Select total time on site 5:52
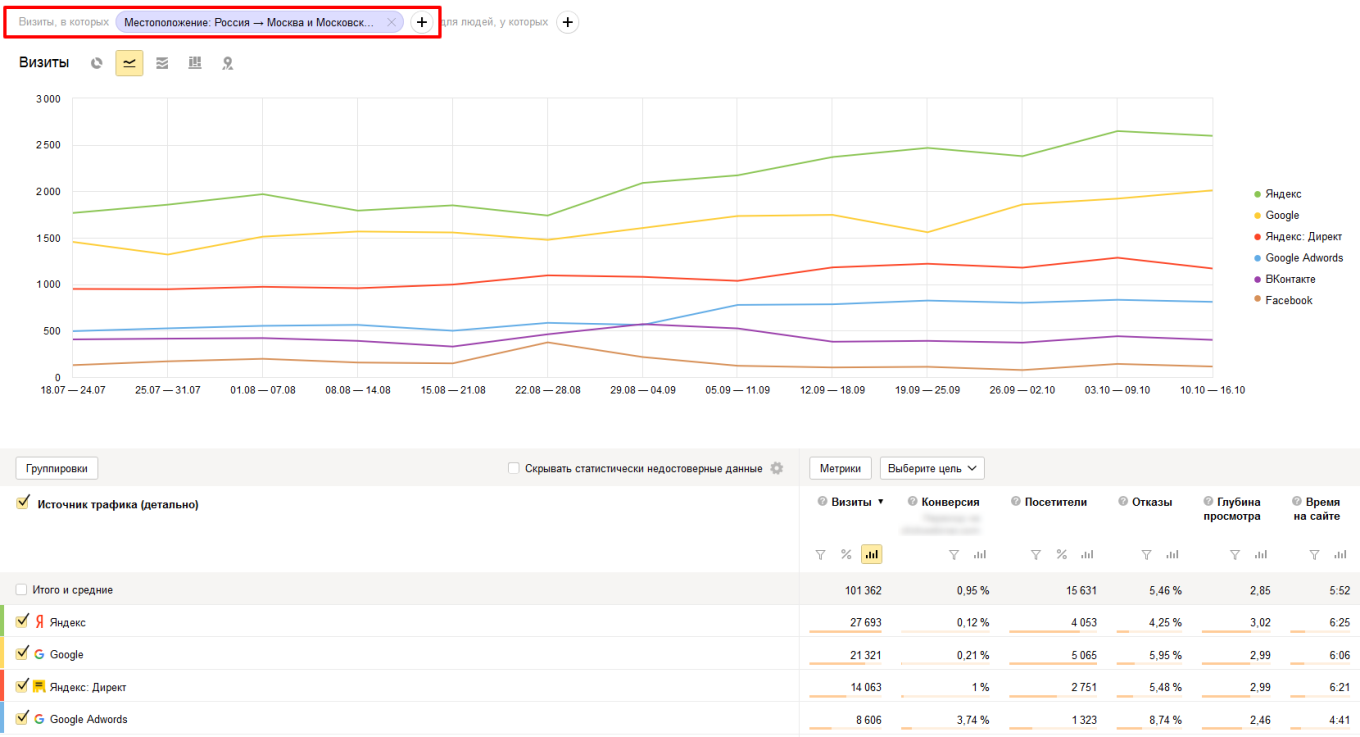 [x=1340, y=590]
